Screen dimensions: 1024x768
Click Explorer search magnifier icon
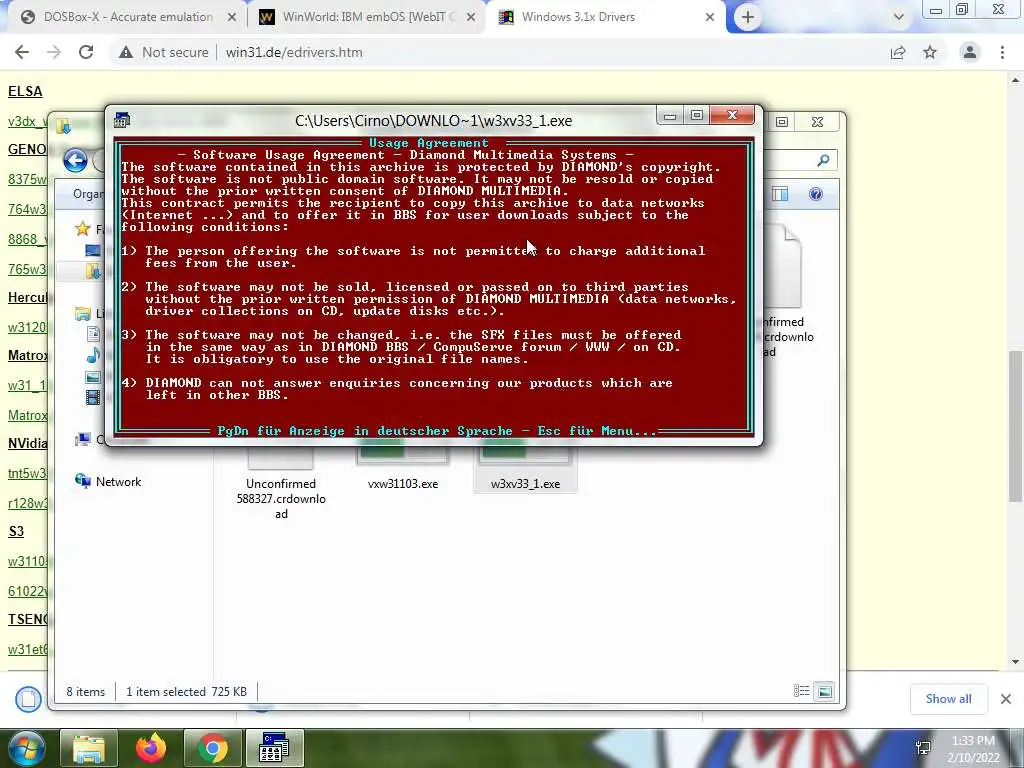[824, 160]
